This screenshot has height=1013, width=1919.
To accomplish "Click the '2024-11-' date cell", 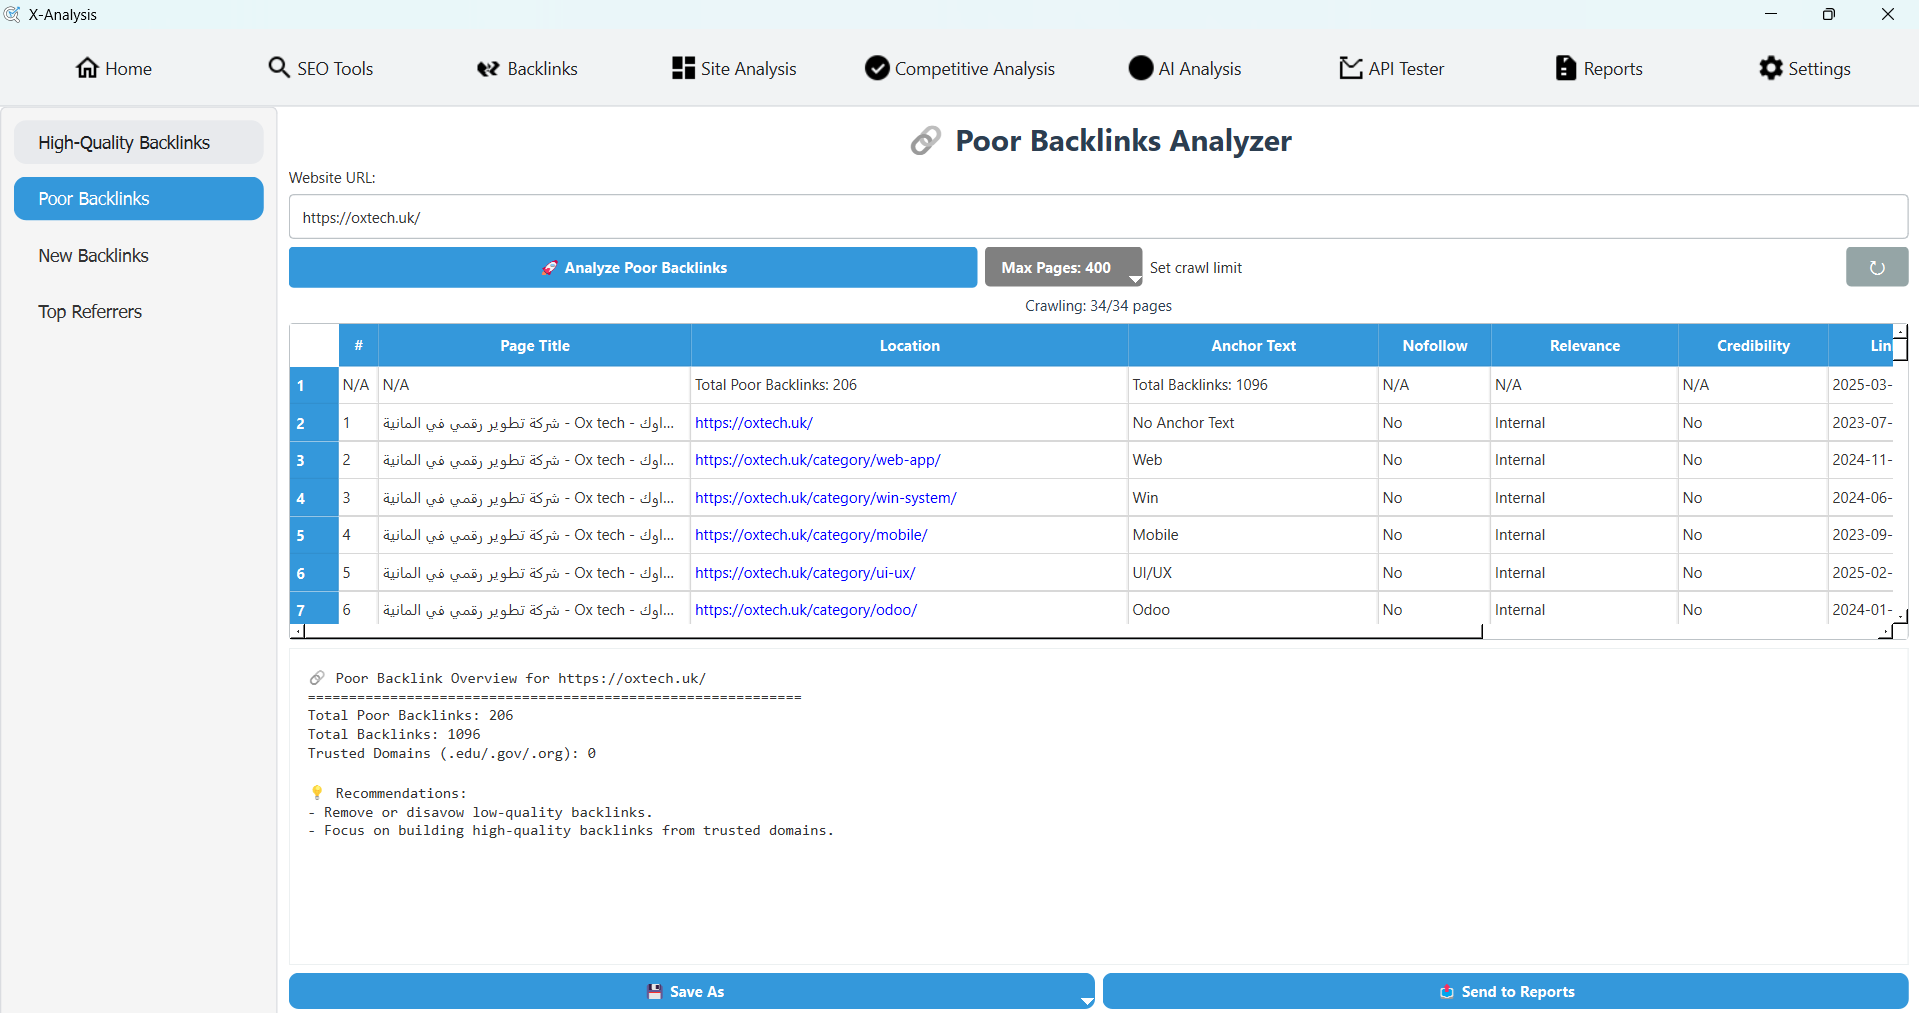I will point(1861,460).
